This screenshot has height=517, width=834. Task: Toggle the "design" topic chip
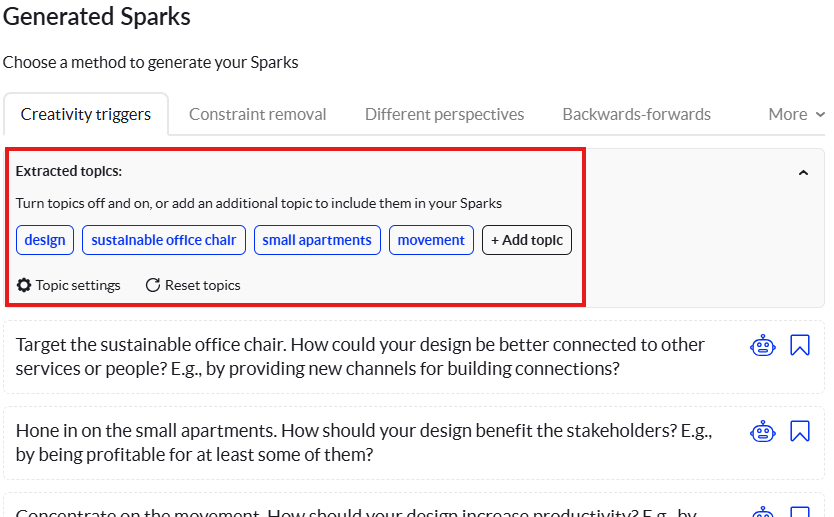[x=45, y=240]
